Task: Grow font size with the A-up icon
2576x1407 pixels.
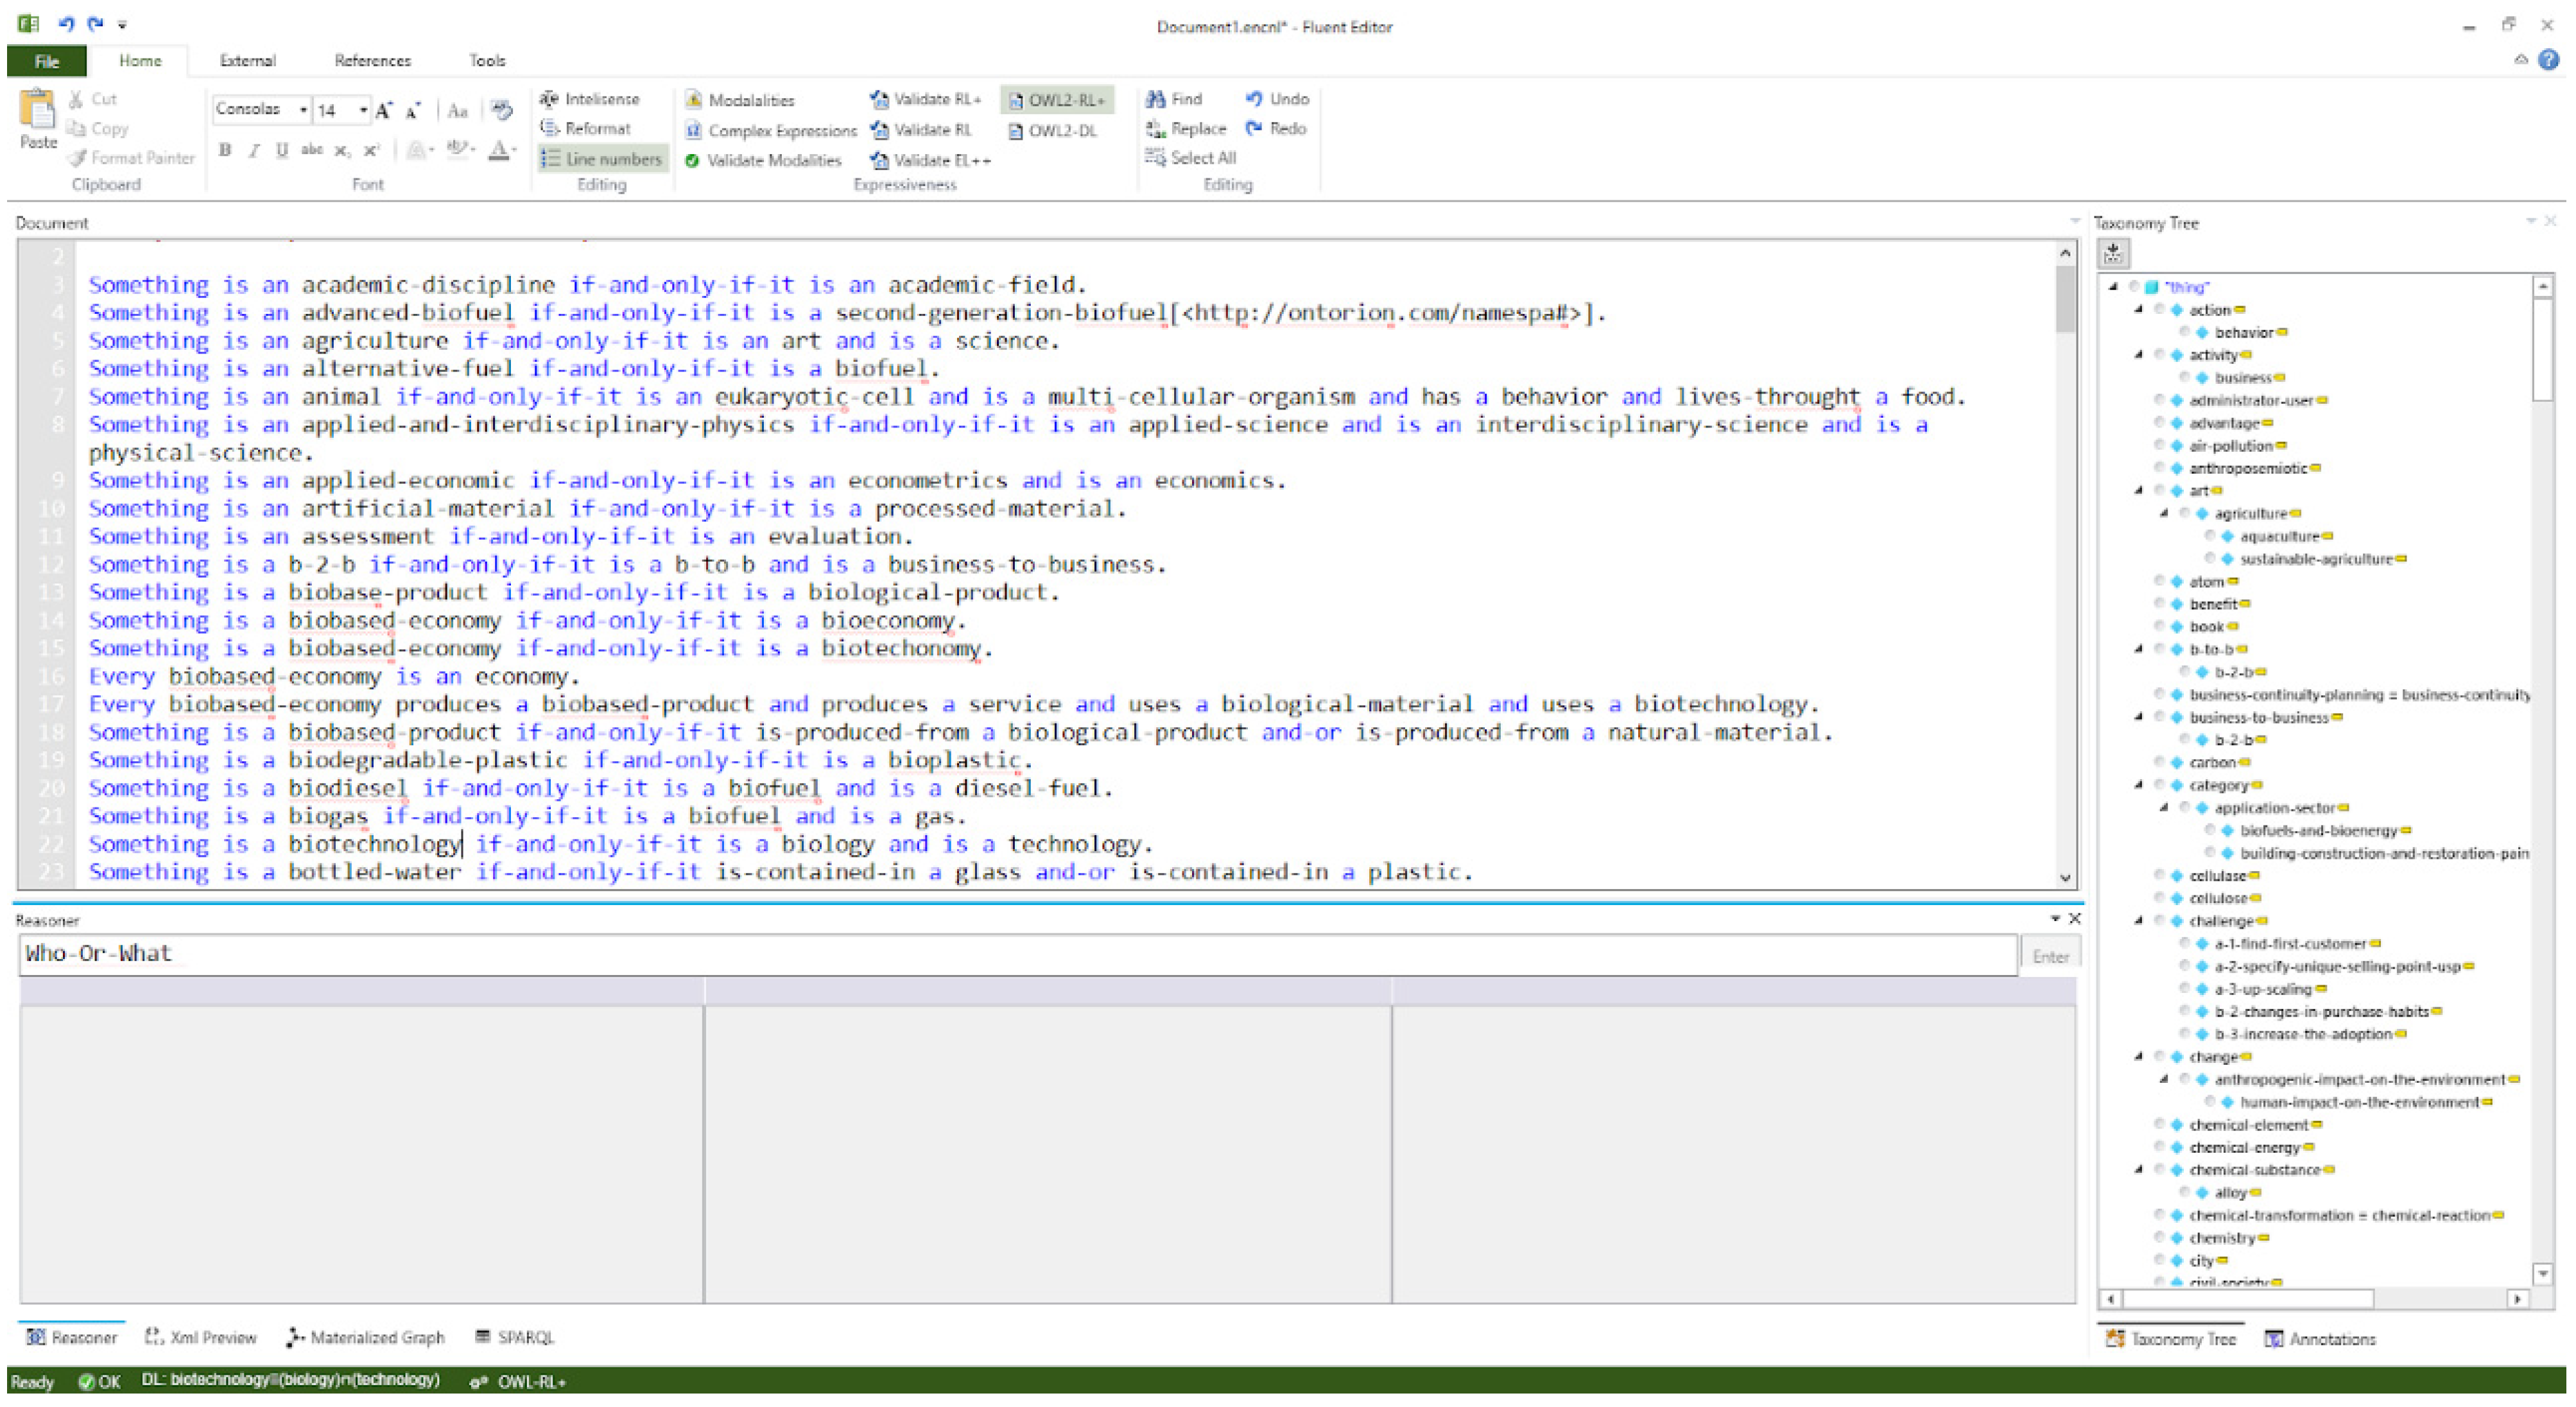Action: click(384, 110)
